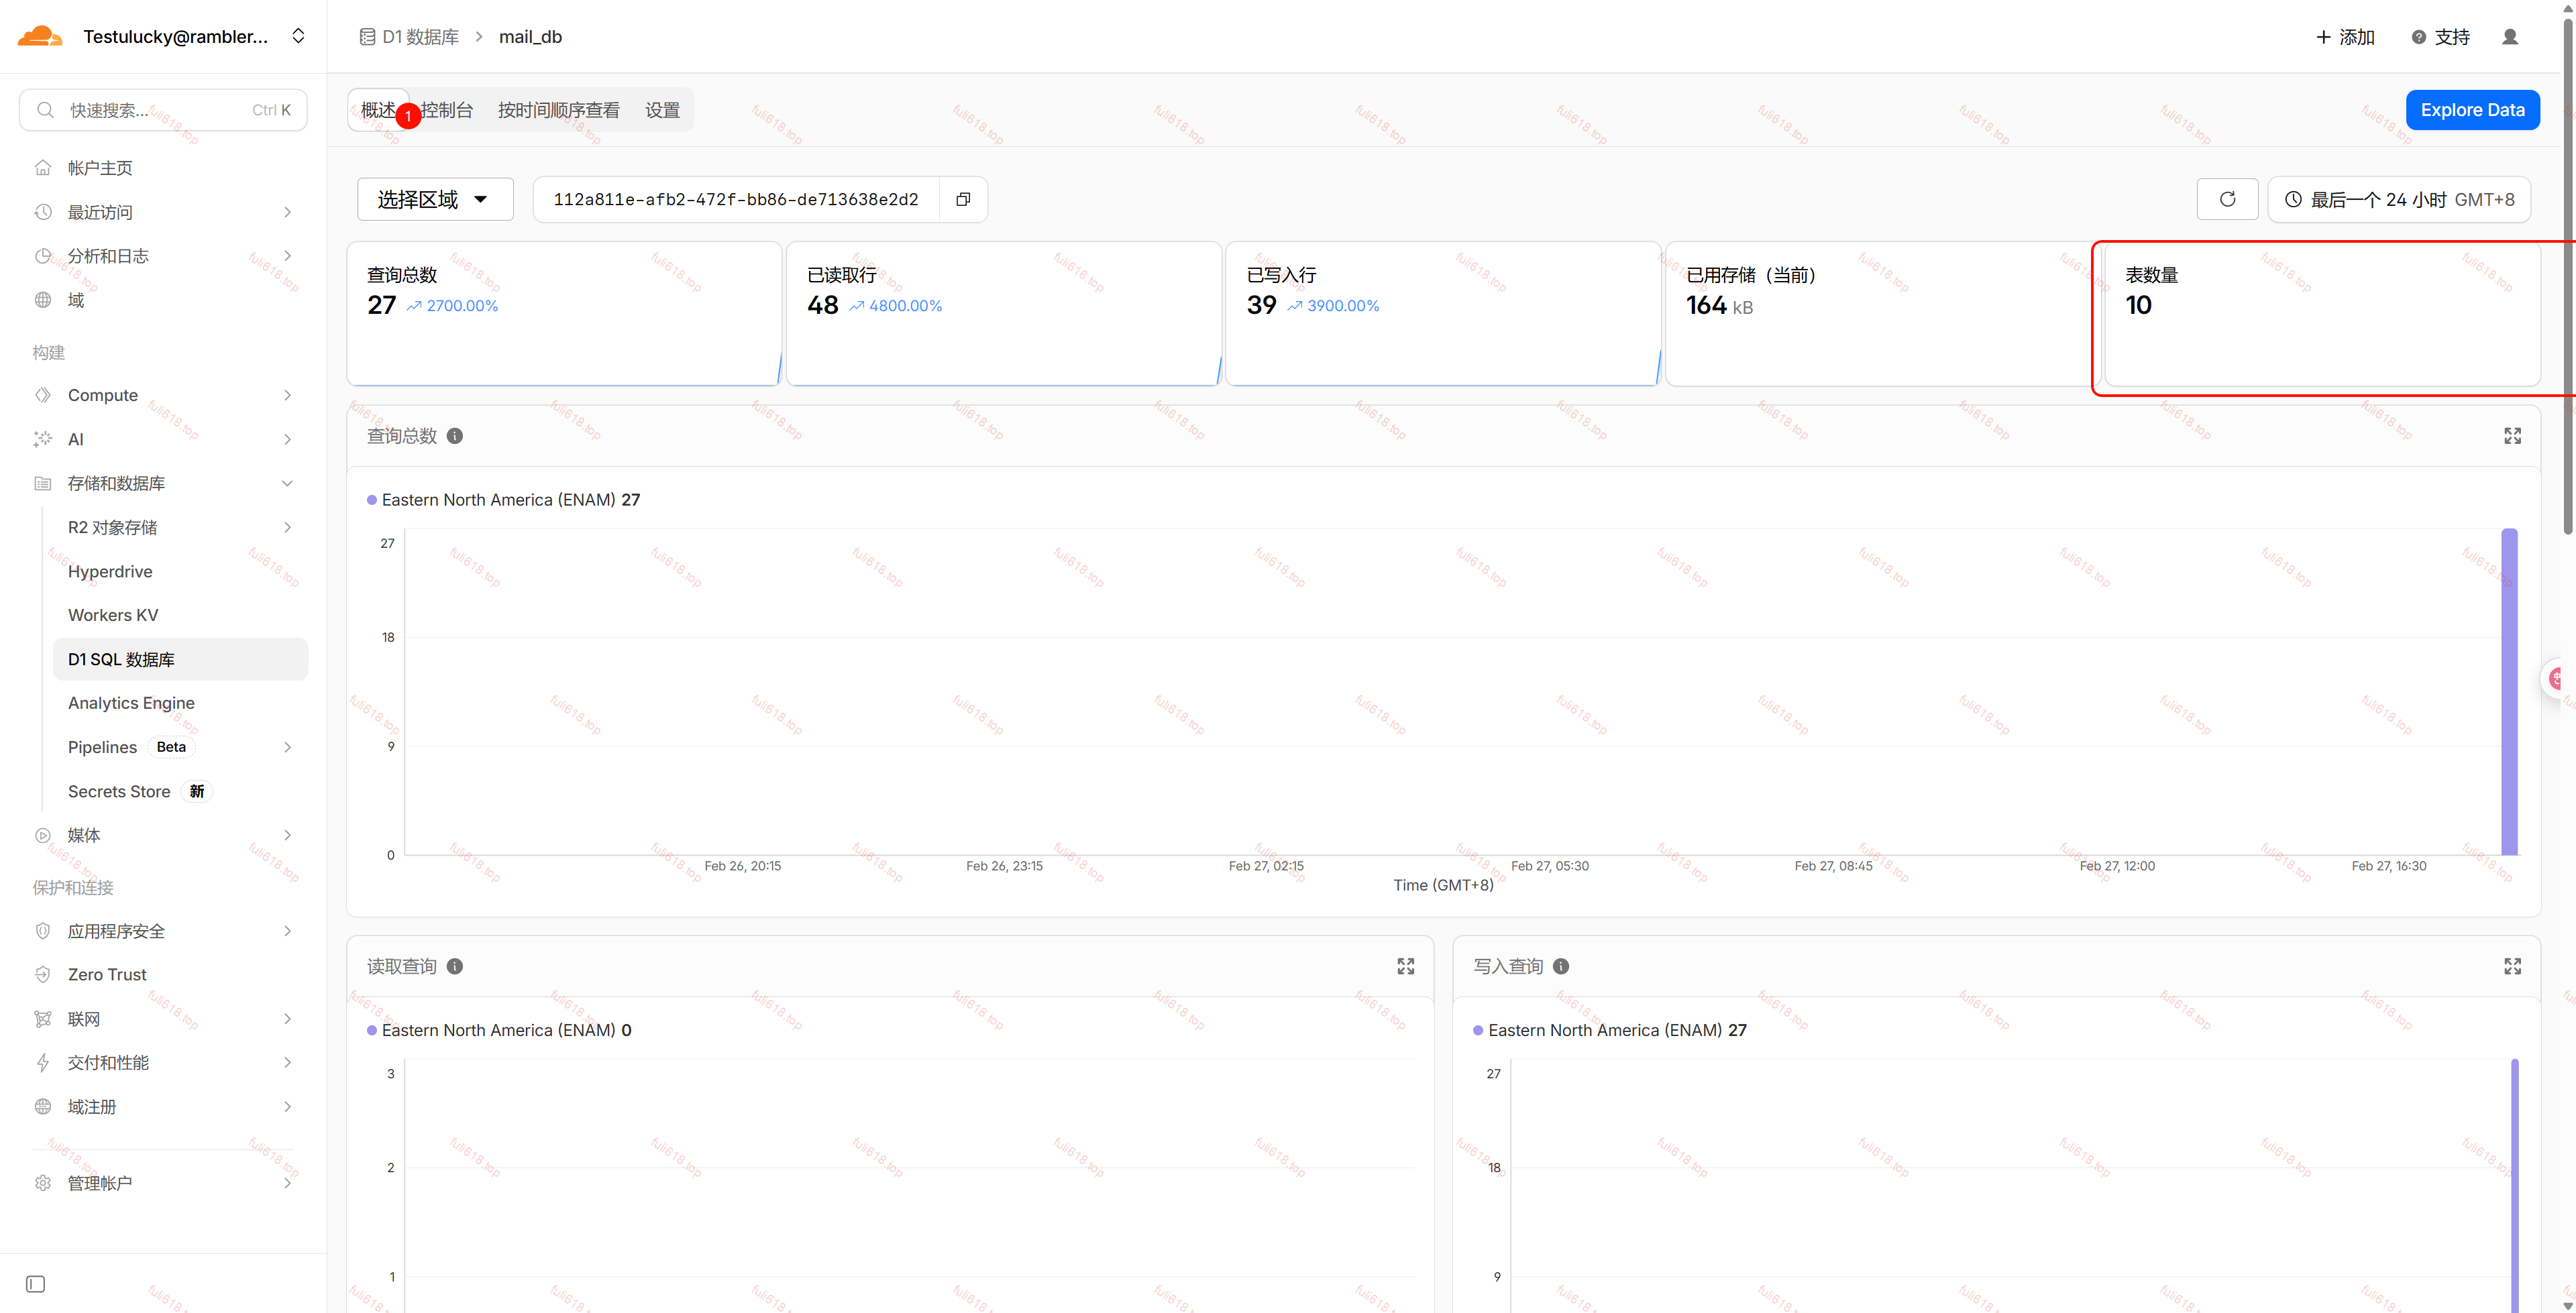Open the user profile icon

[x=2510, y=37]
